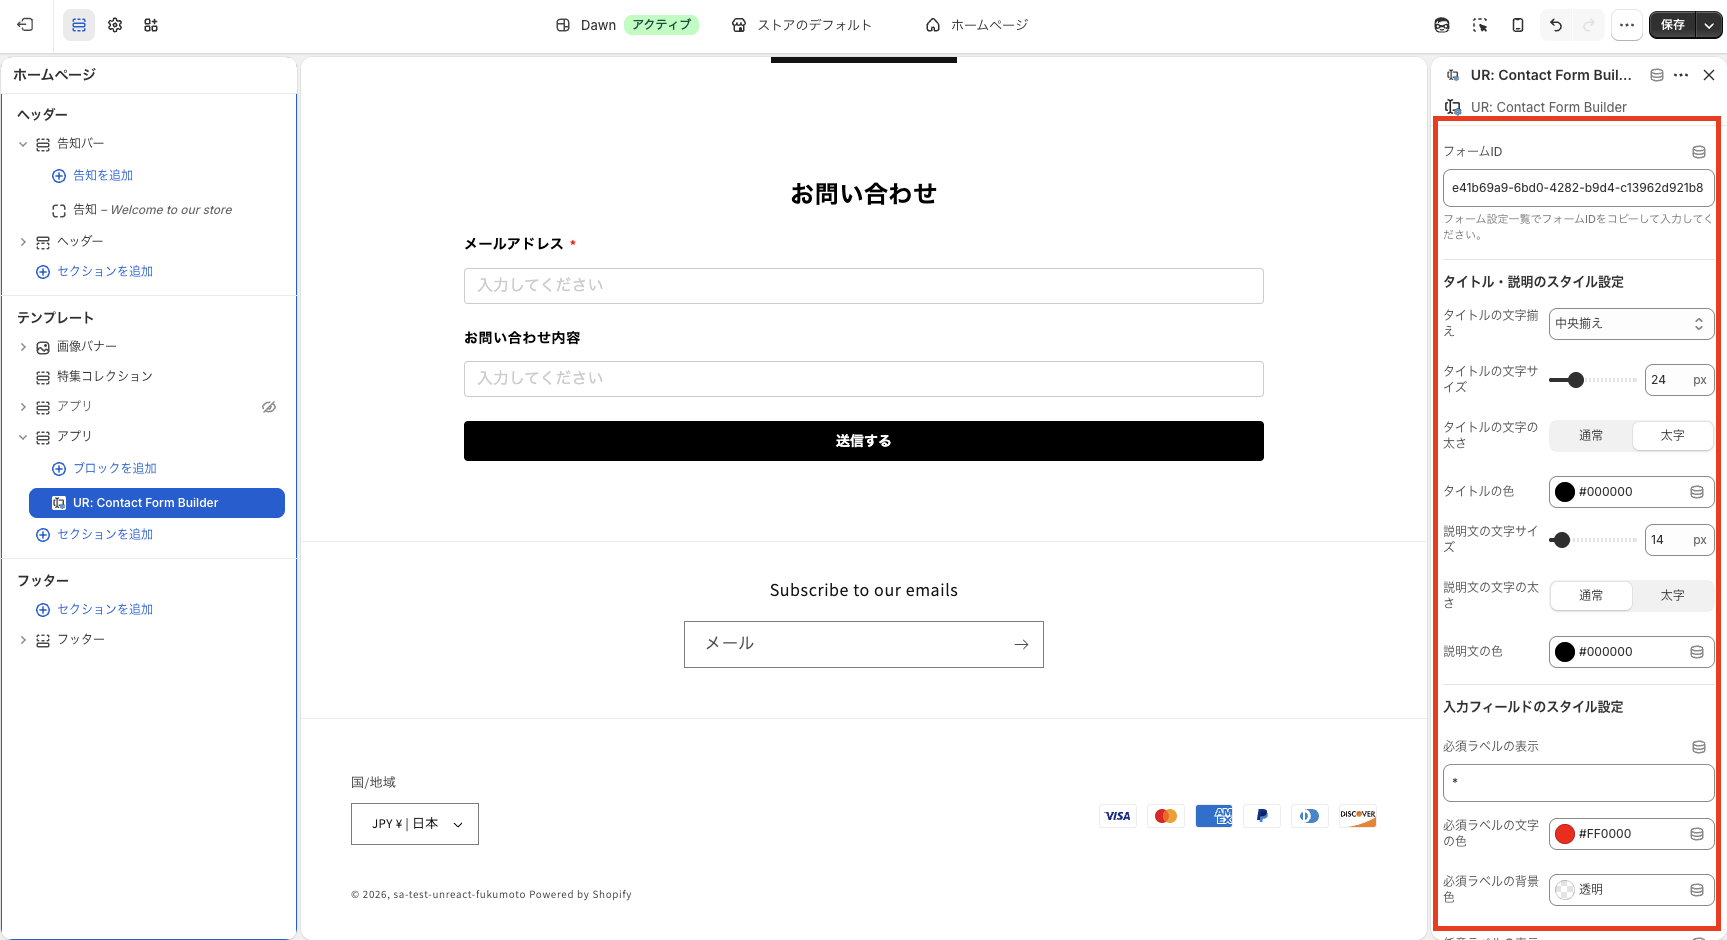Set タイトルの文字の太さ to 太字
Screen dimensions: 1727x940
(1673, 436)
